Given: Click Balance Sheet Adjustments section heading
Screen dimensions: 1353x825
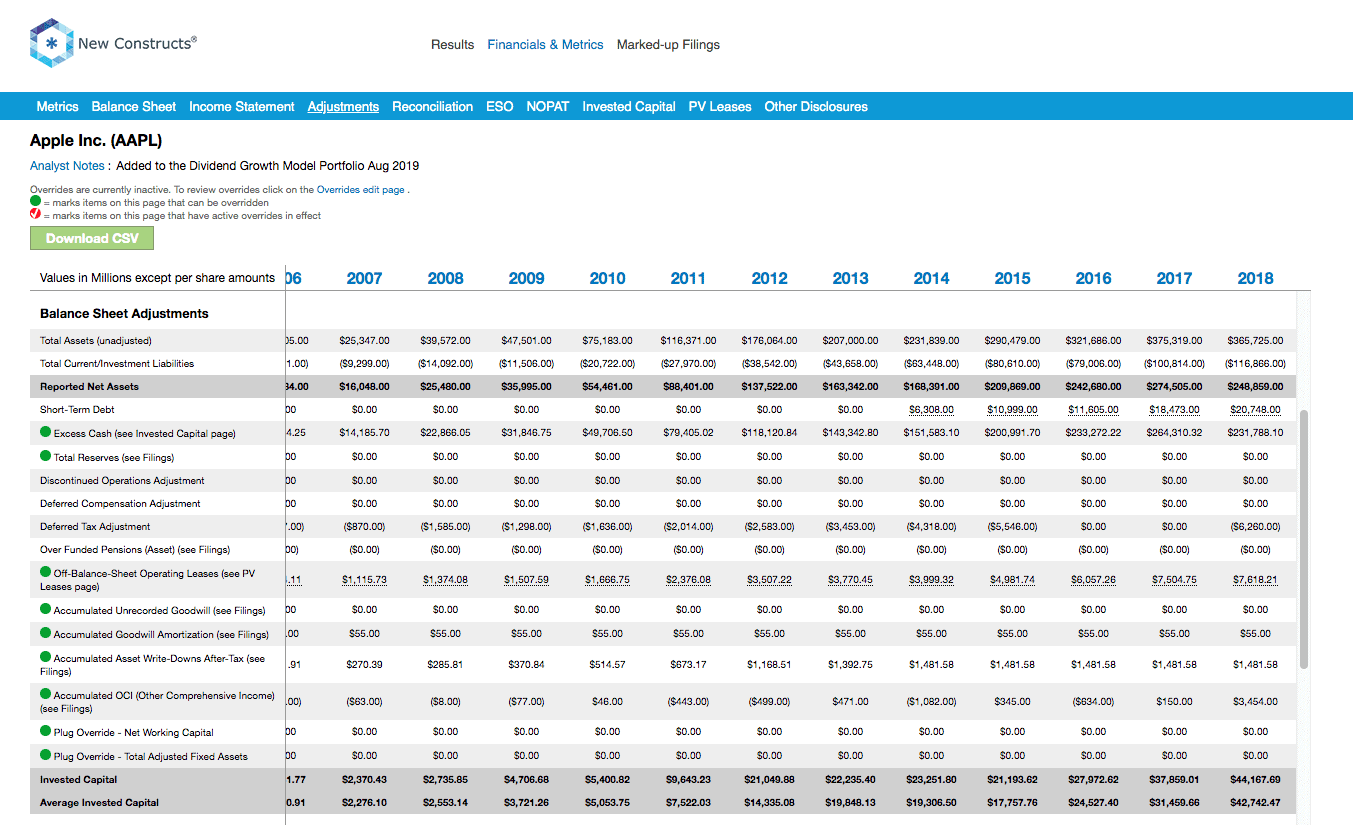Looking at the screenshot, I should tap(124, 314).
